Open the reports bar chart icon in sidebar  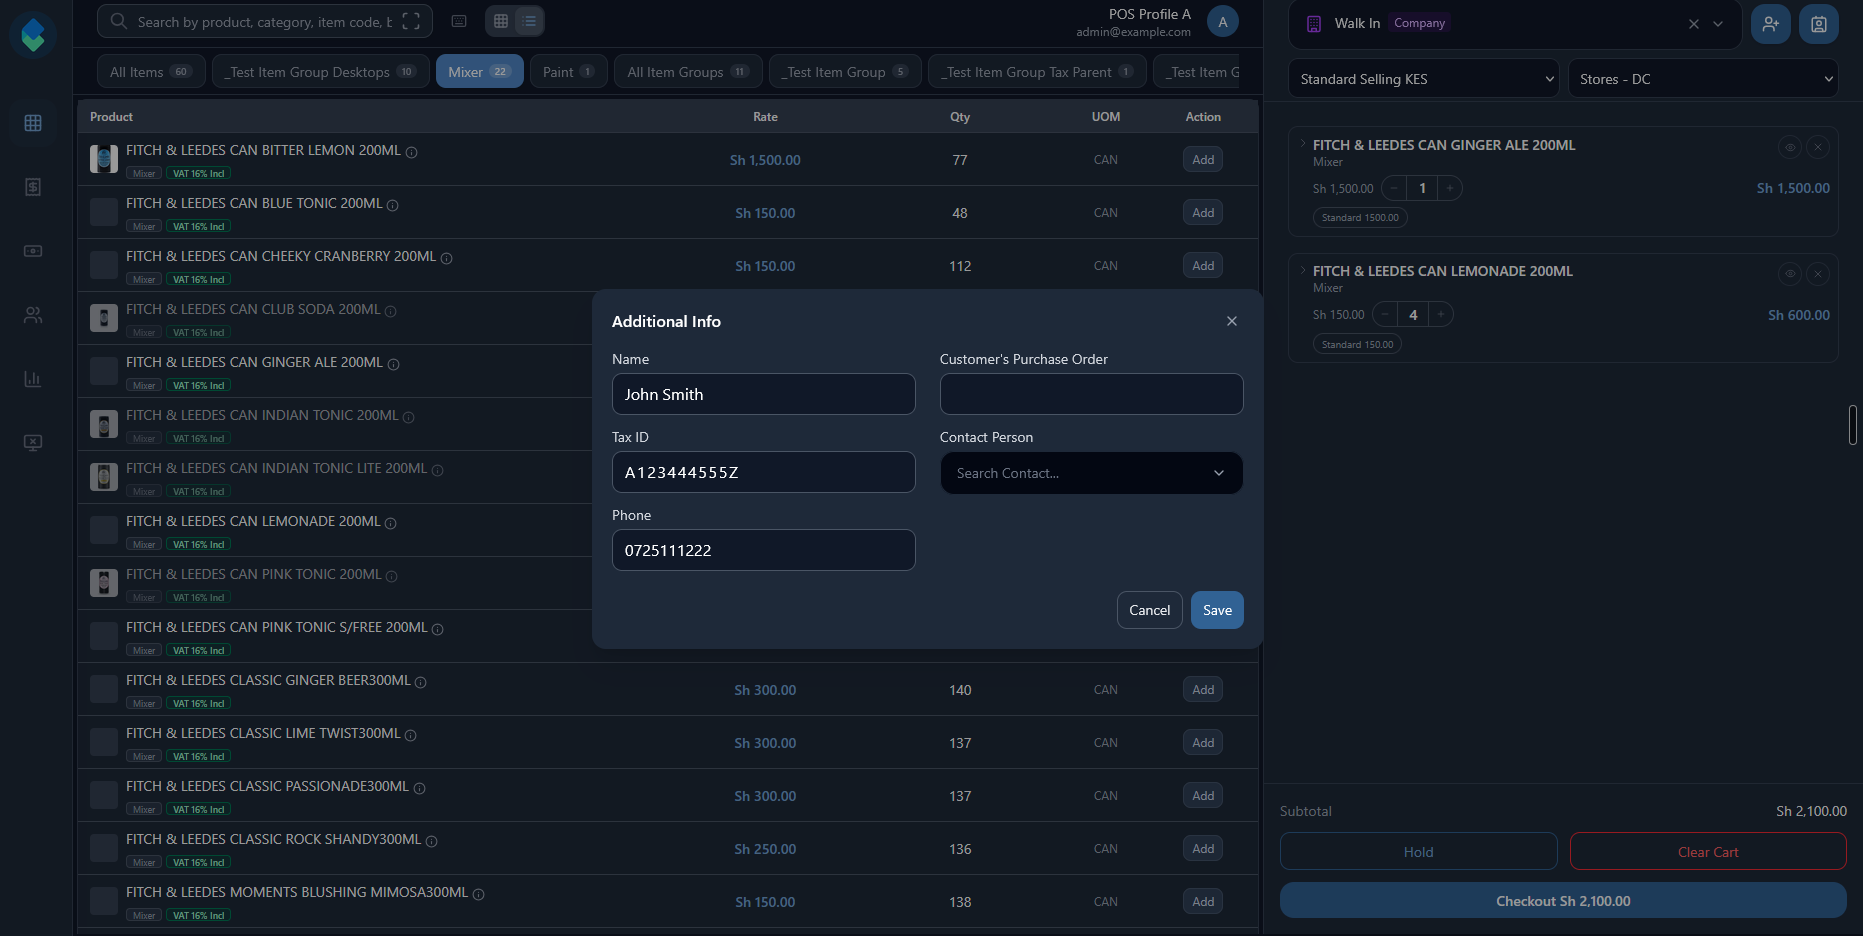[x=33, y=379]
